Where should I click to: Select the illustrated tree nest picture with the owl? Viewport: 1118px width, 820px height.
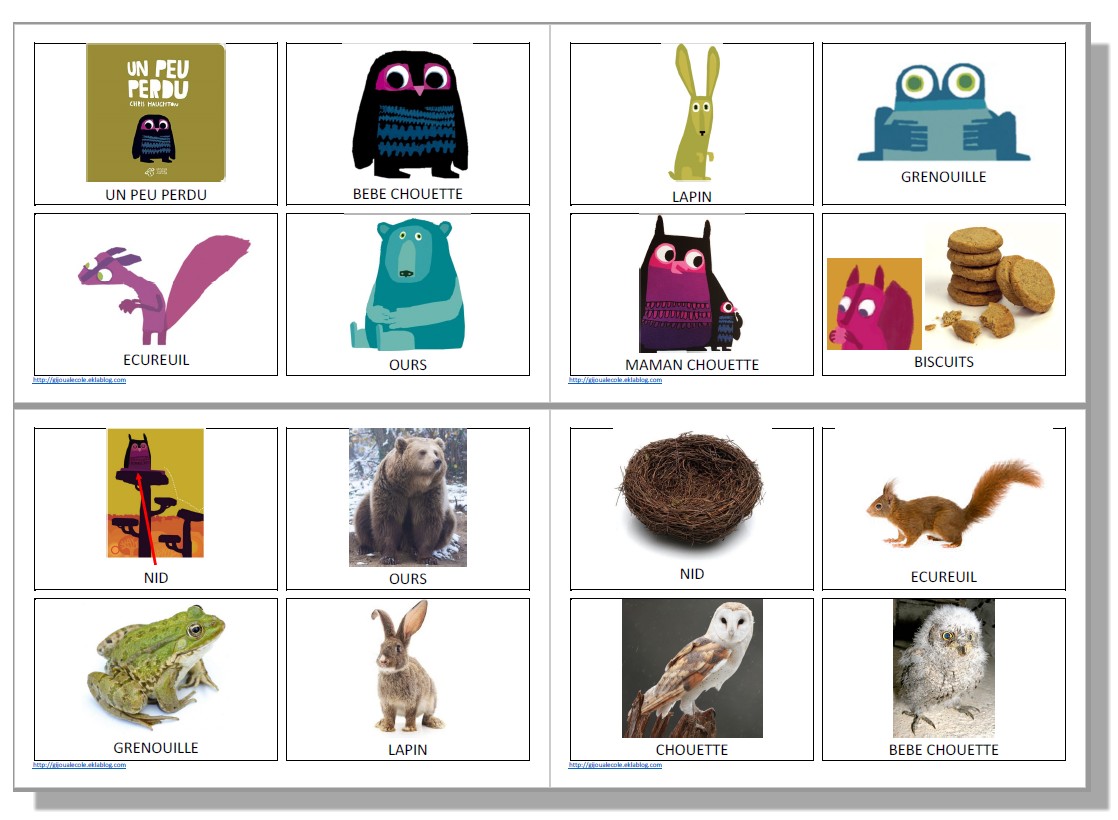tap(155, 493)
